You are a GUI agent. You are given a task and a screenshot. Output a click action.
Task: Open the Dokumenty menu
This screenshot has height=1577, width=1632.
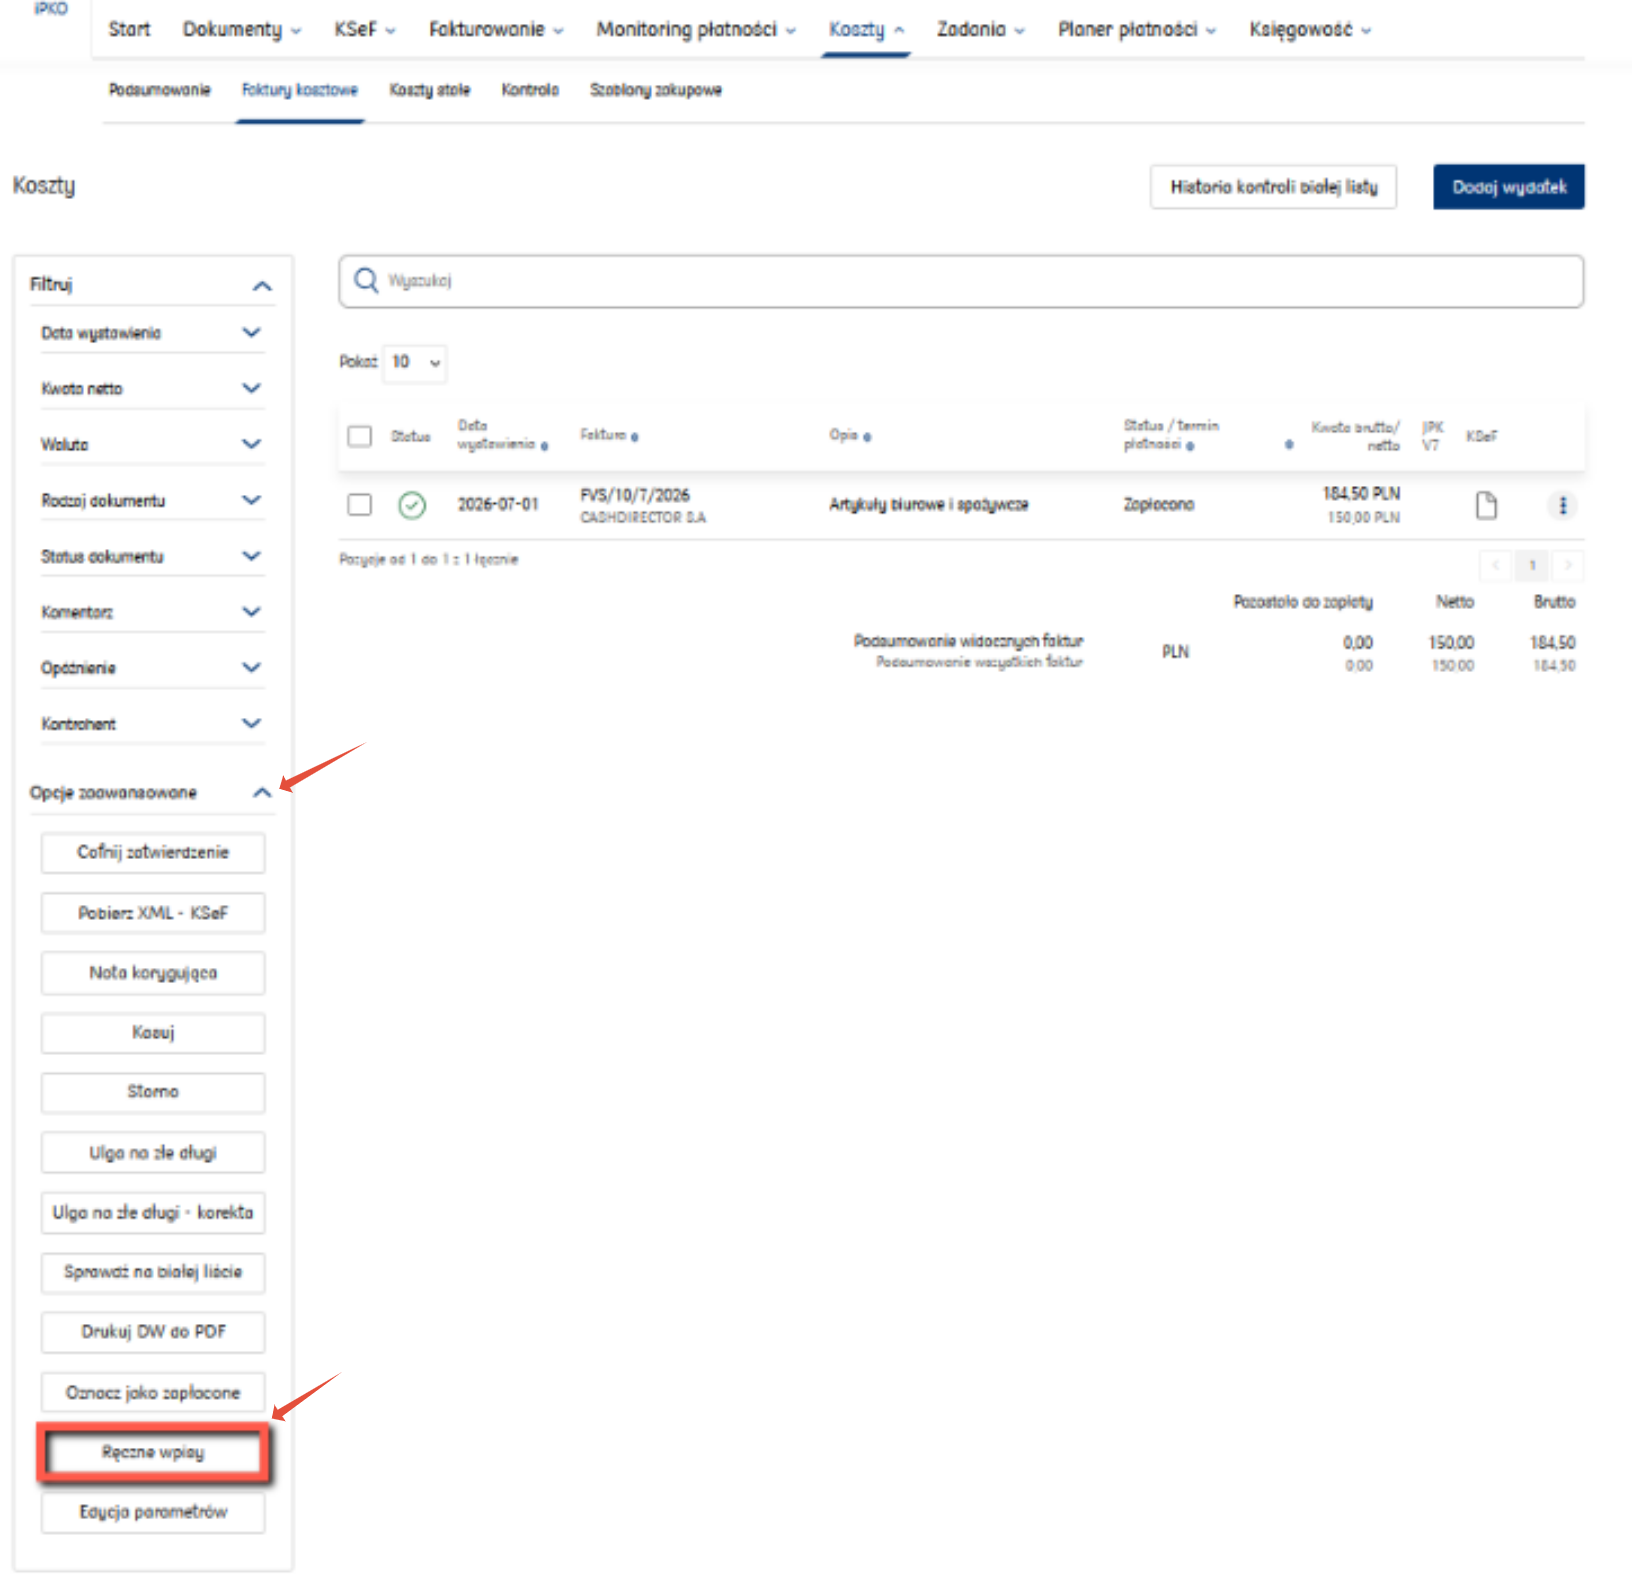click(241, 29)
